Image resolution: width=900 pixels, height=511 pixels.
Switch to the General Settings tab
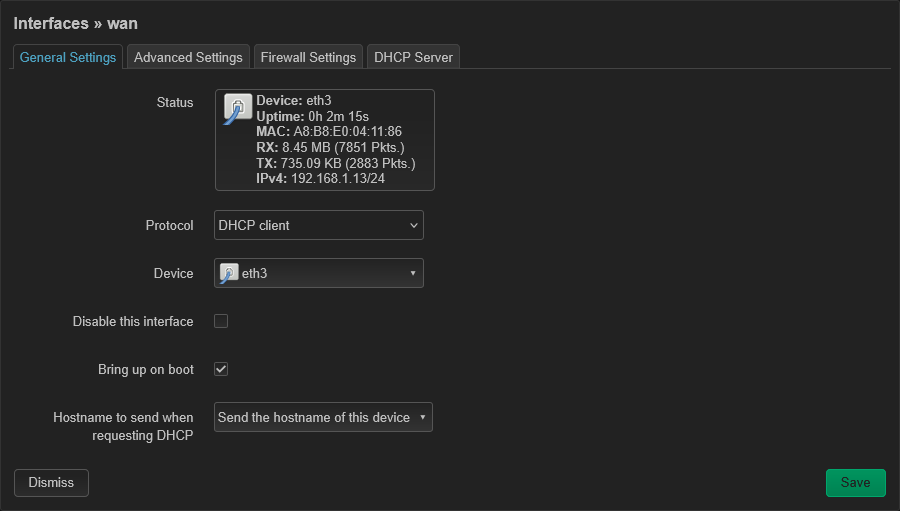click(68, 57)
